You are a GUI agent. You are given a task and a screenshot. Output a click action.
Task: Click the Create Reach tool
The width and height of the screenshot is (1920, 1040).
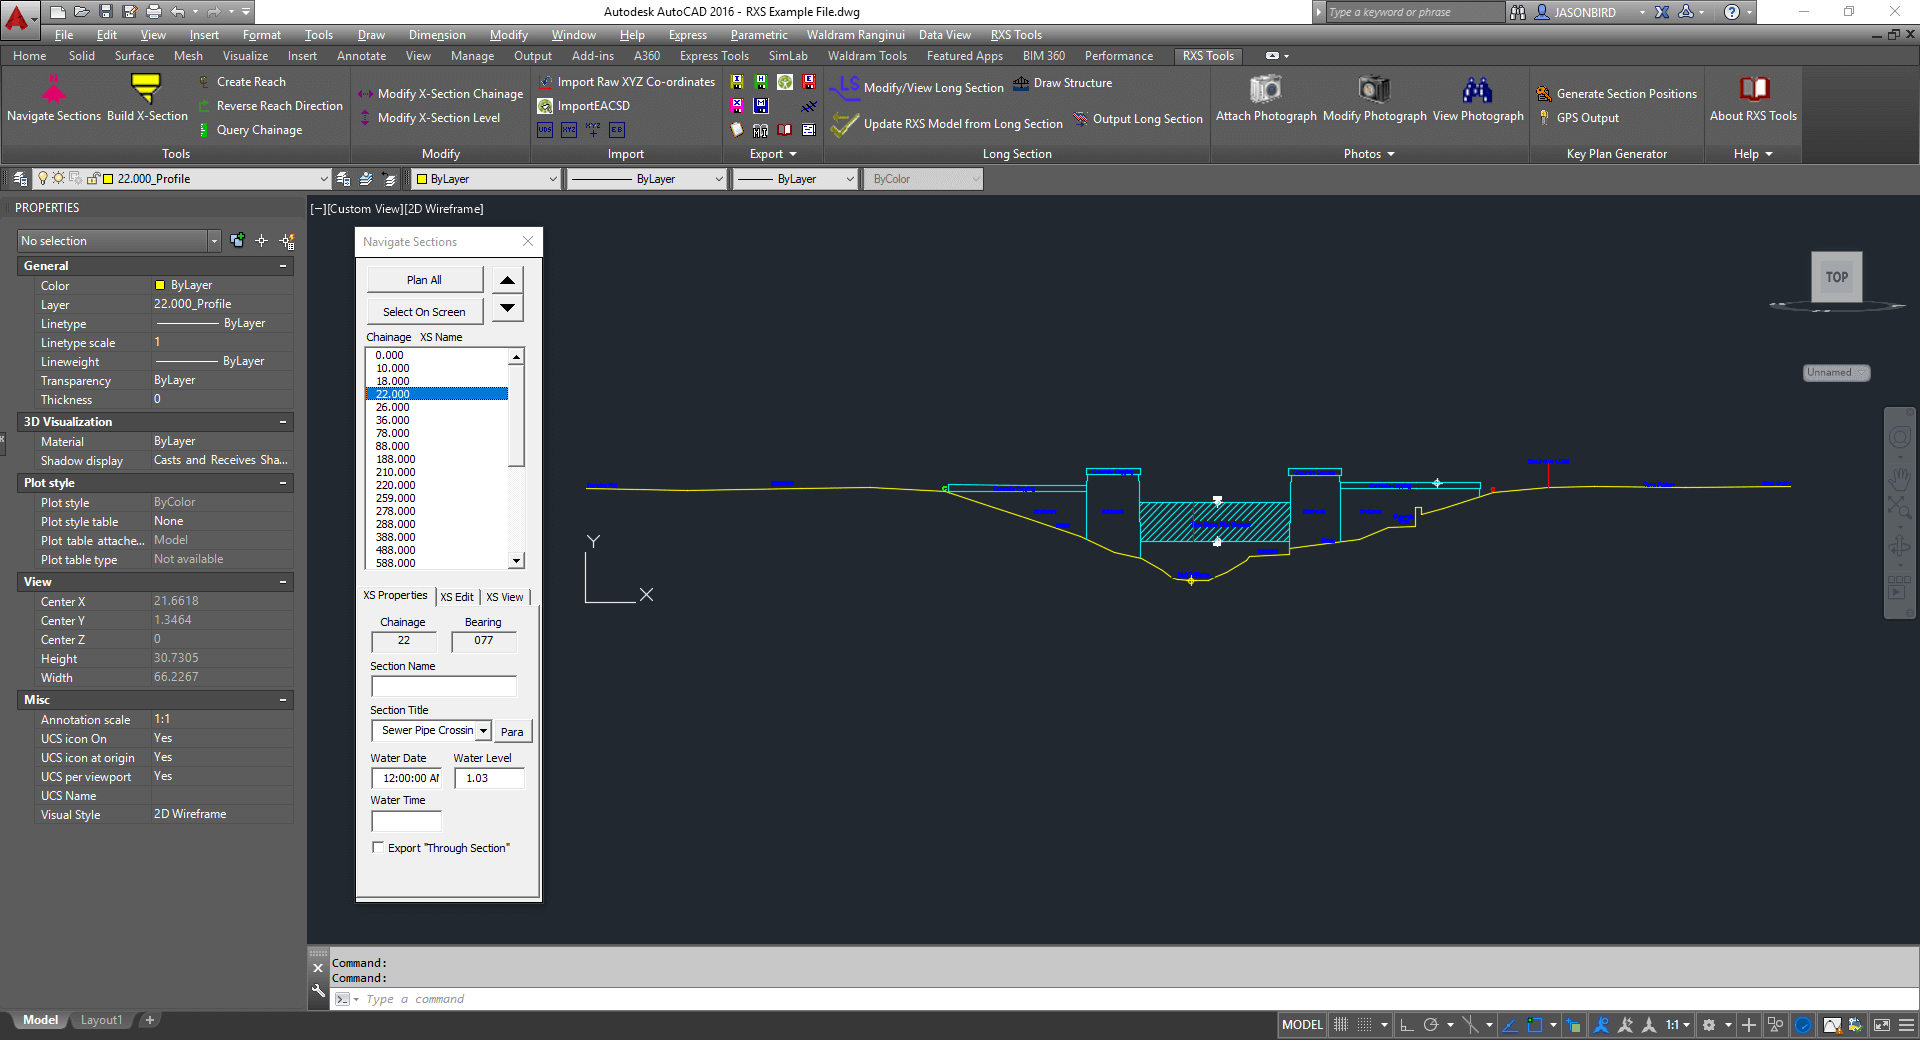[250, 82]
